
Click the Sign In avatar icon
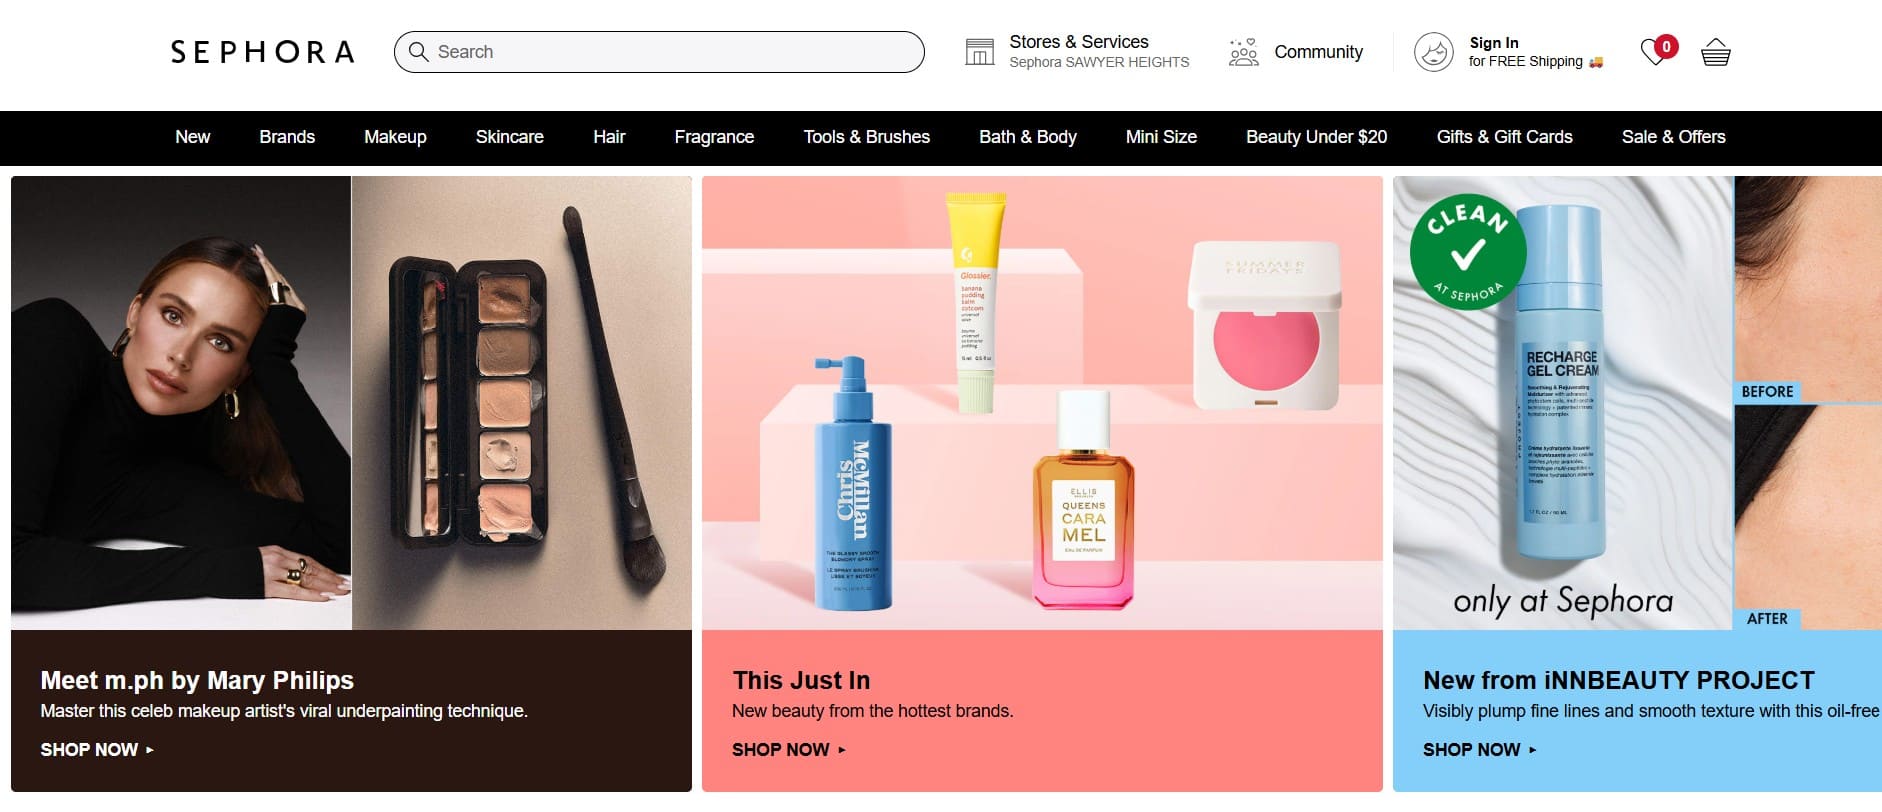point(1433,52)
